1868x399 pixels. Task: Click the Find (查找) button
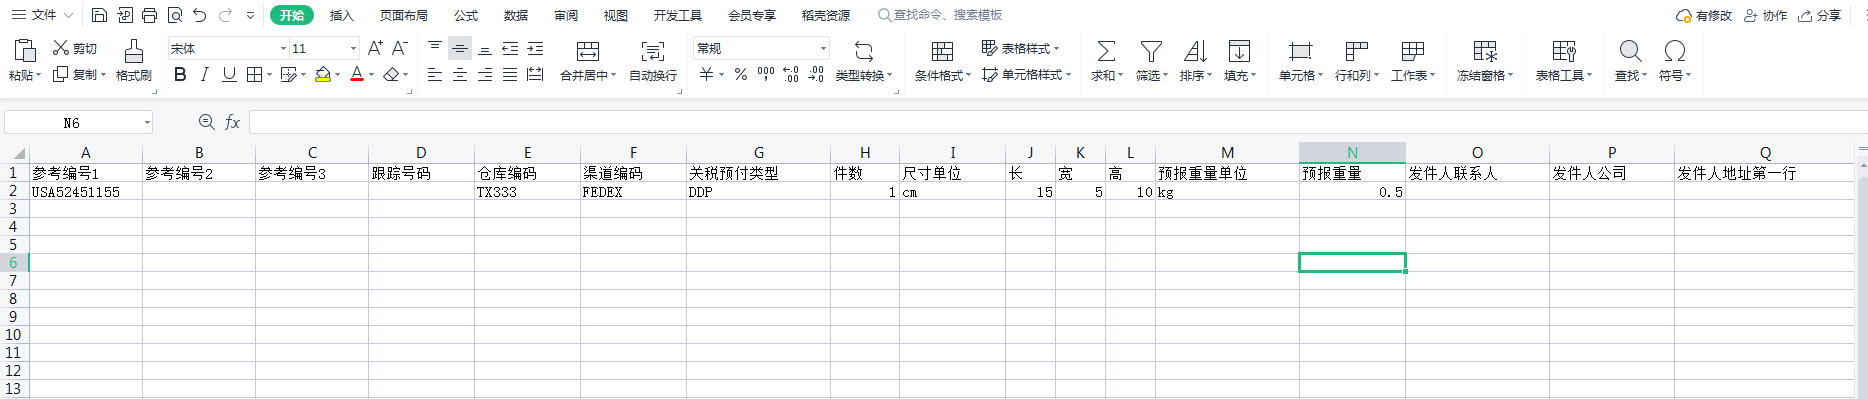point(1631,60)
